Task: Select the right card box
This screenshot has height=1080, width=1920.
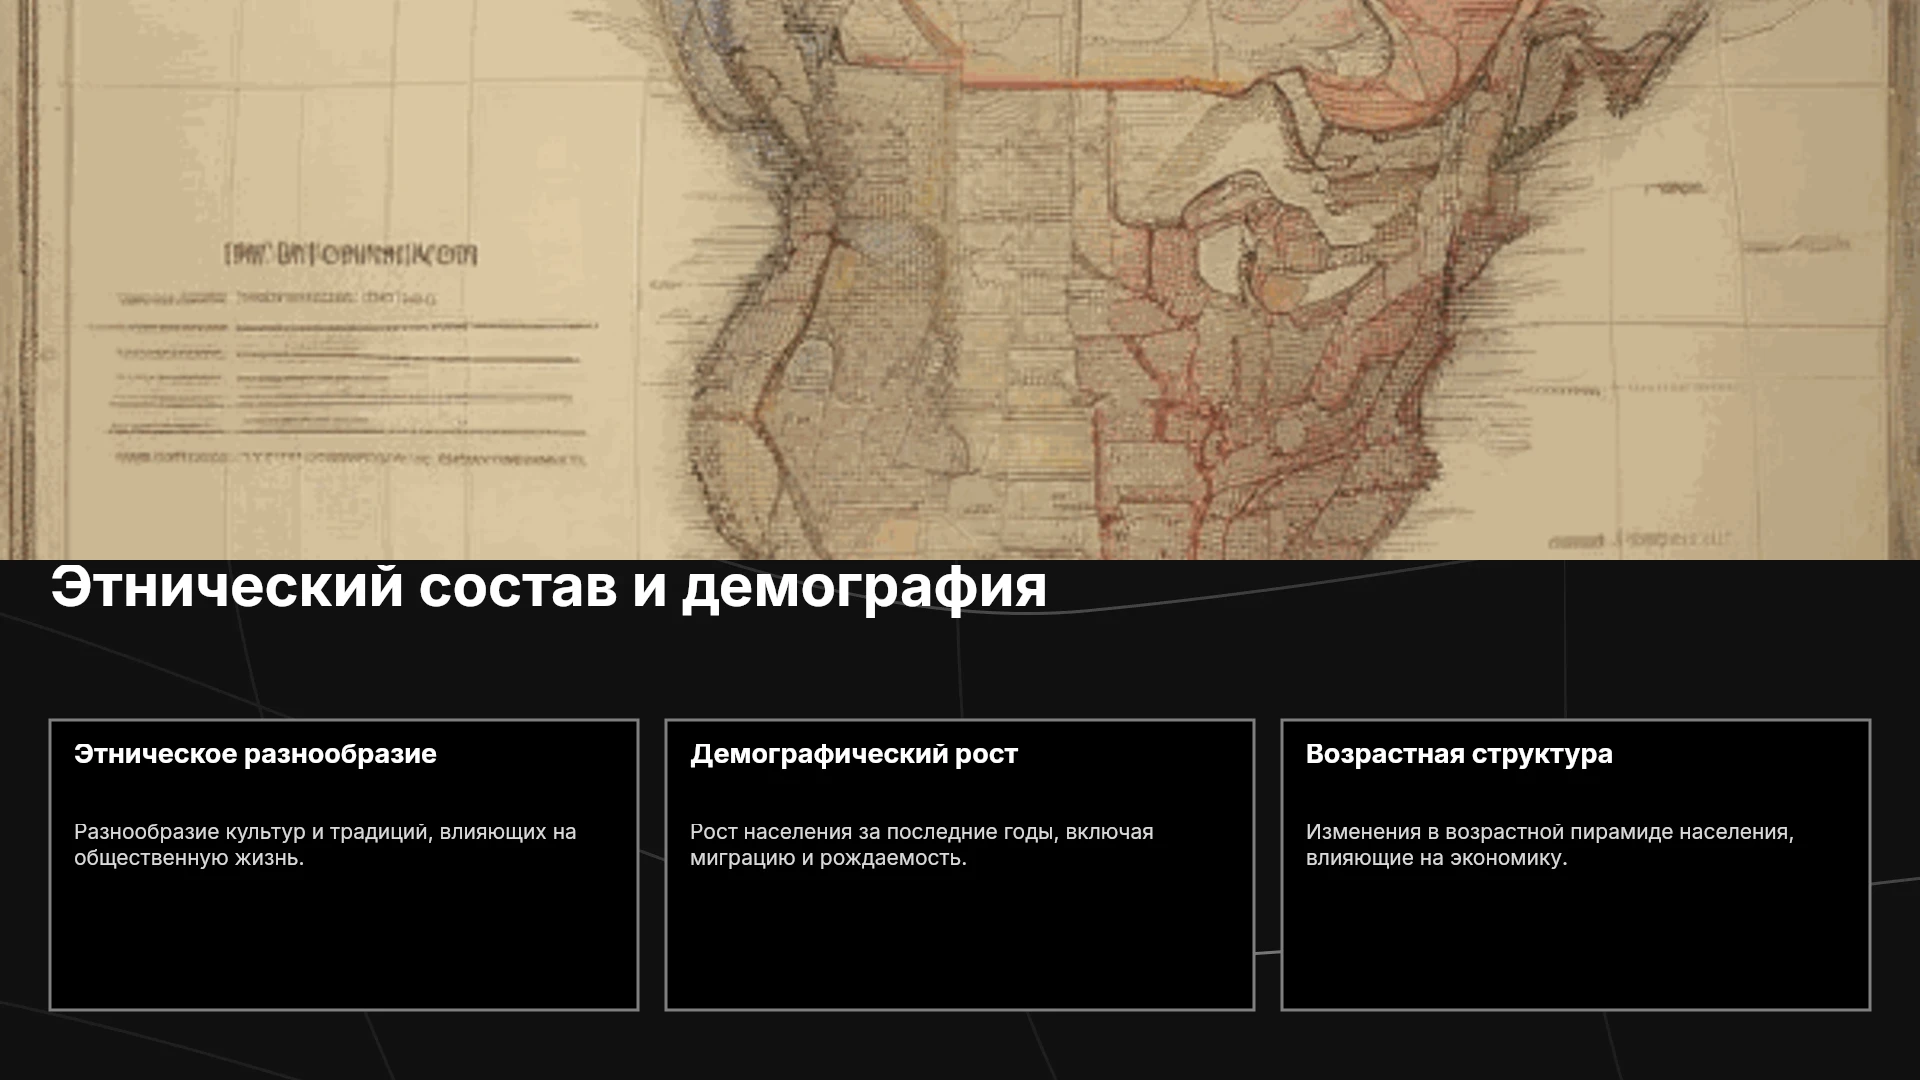Action: pos(1576,865)
